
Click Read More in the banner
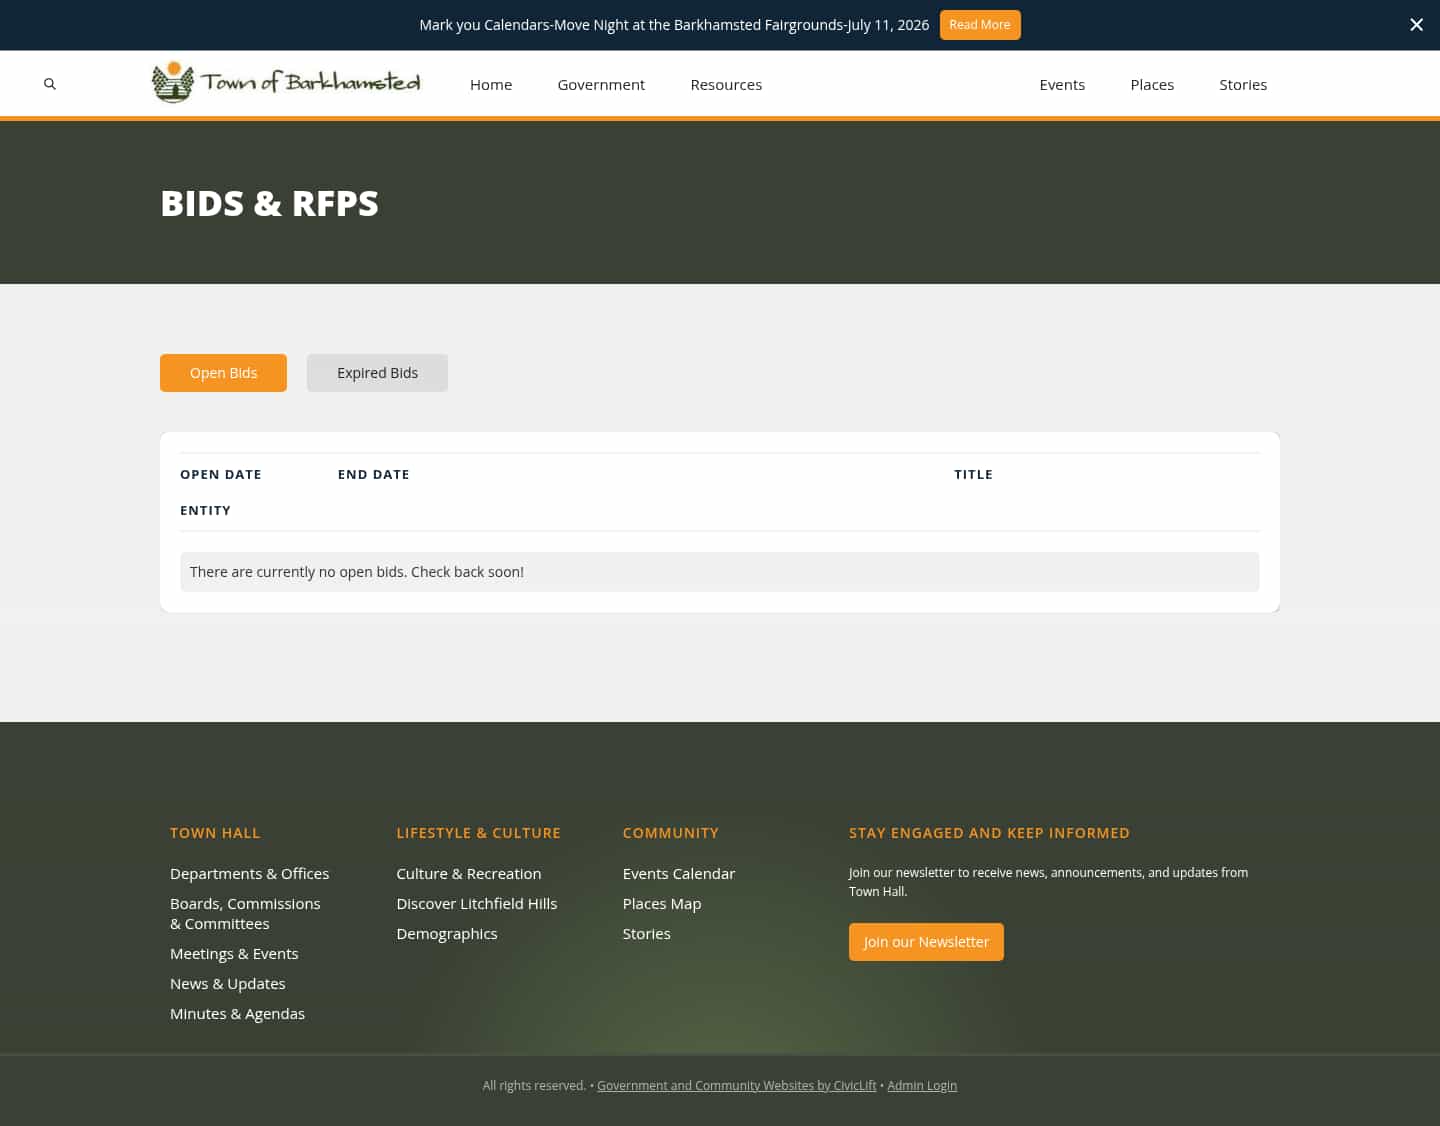[x=980, y=25]
